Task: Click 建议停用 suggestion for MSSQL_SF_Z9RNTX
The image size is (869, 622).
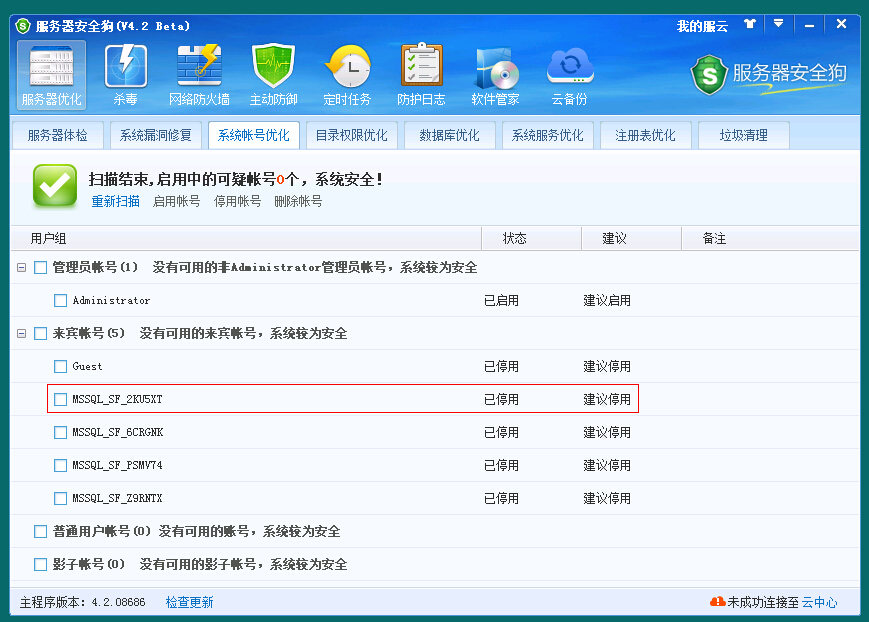Action: [x=607, y=498]
